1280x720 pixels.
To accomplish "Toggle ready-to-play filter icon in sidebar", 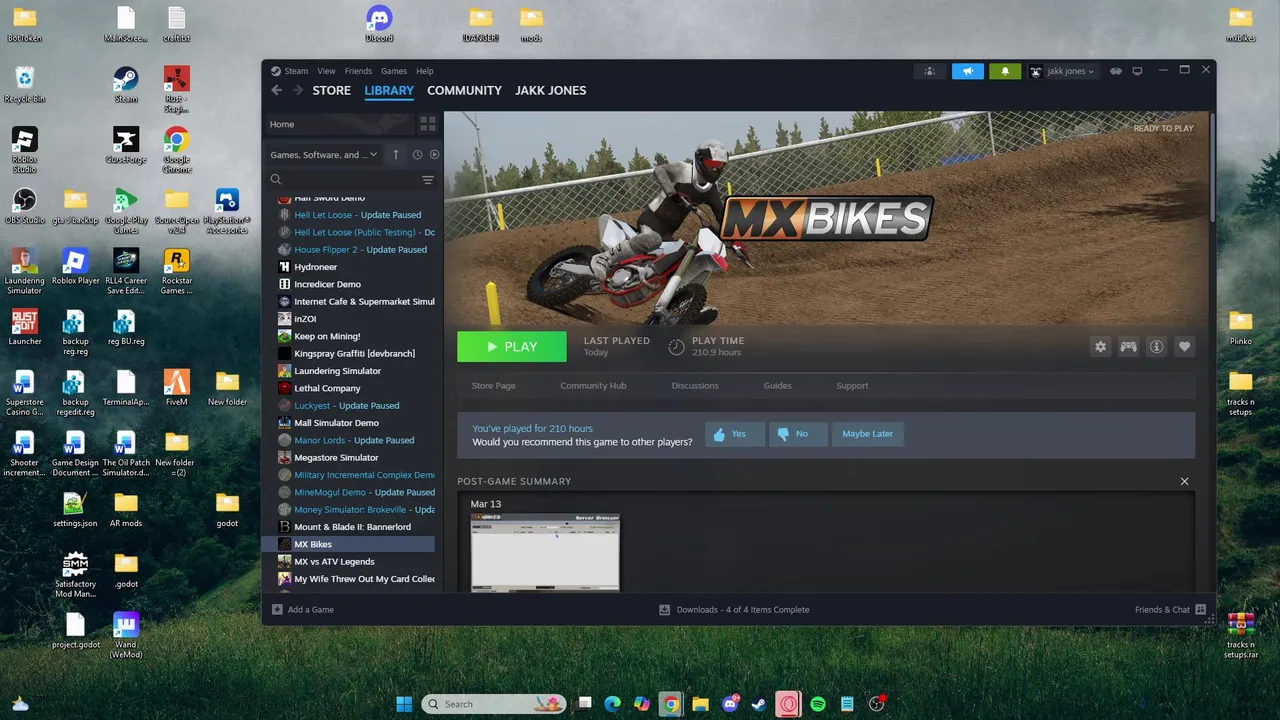I will (x=434, y=155).
